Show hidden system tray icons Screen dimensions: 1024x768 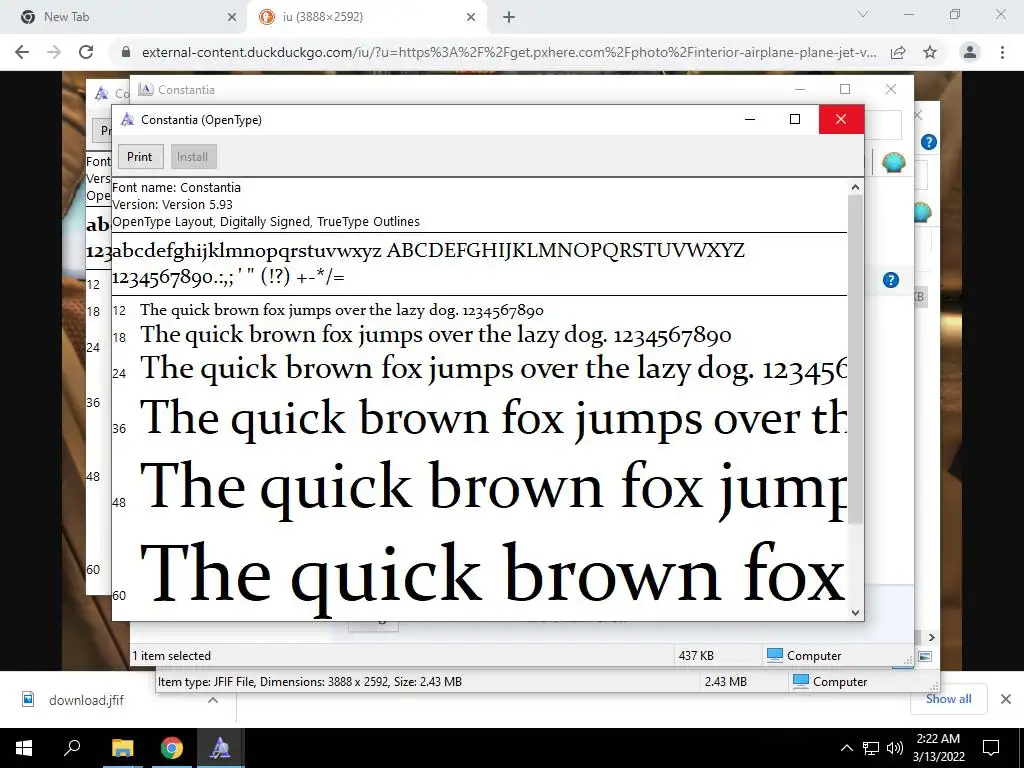[846, 748]
